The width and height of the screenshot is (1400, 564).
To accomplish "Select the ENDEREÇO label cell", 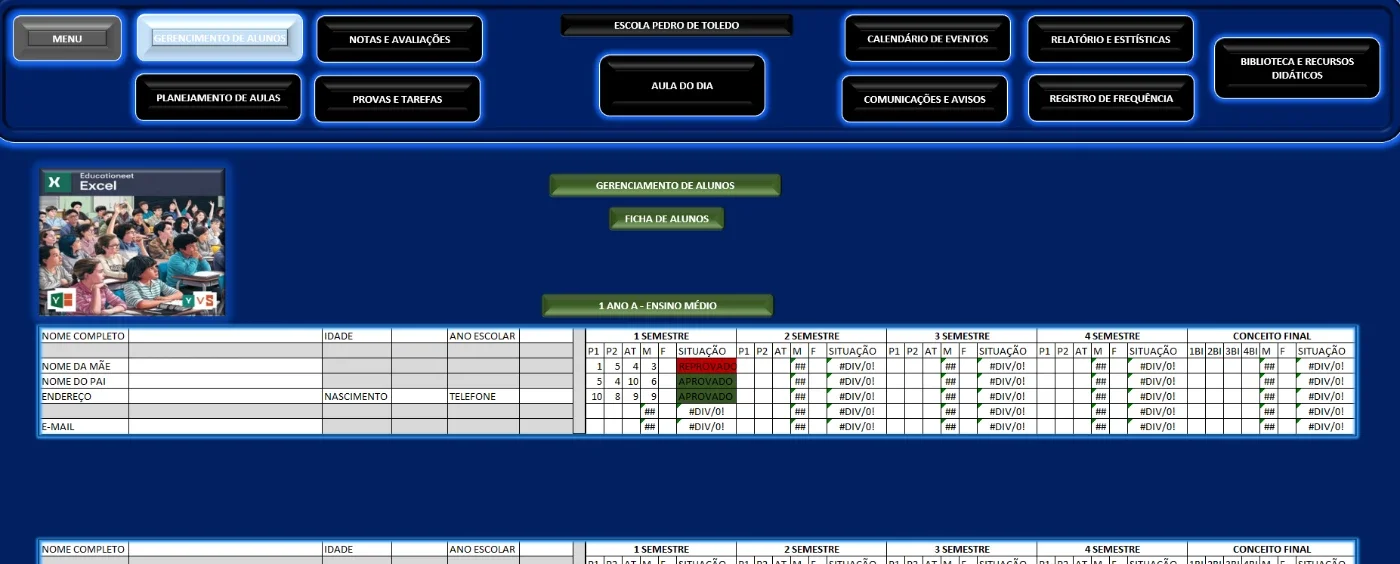I will click(x=84, y=396).
